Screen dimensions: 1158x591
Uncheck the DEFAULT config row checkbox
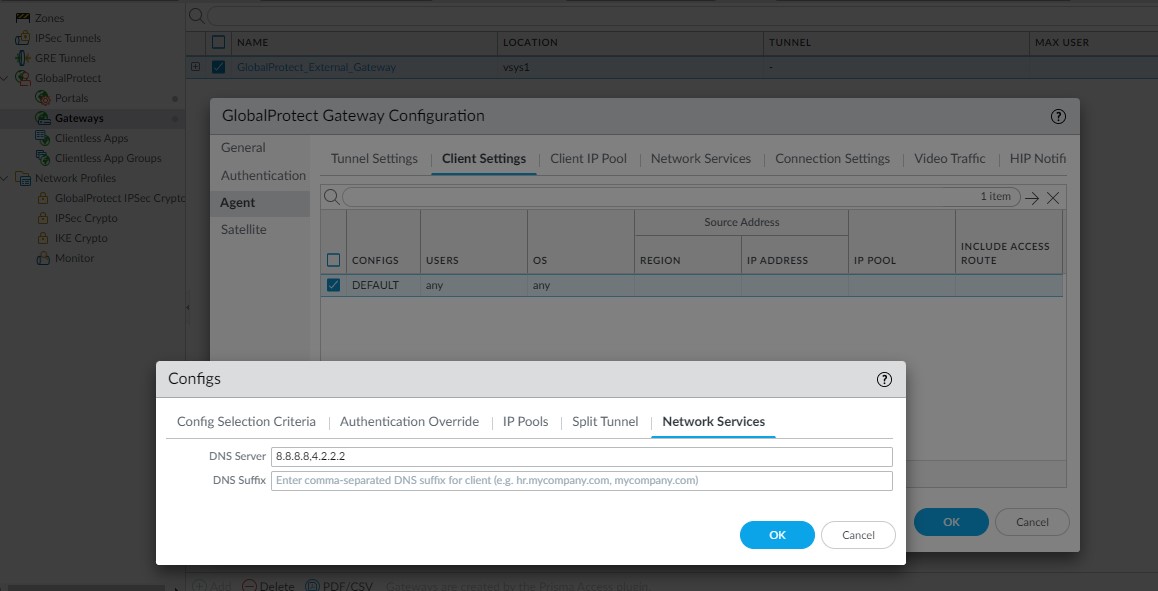click(333, 285)
